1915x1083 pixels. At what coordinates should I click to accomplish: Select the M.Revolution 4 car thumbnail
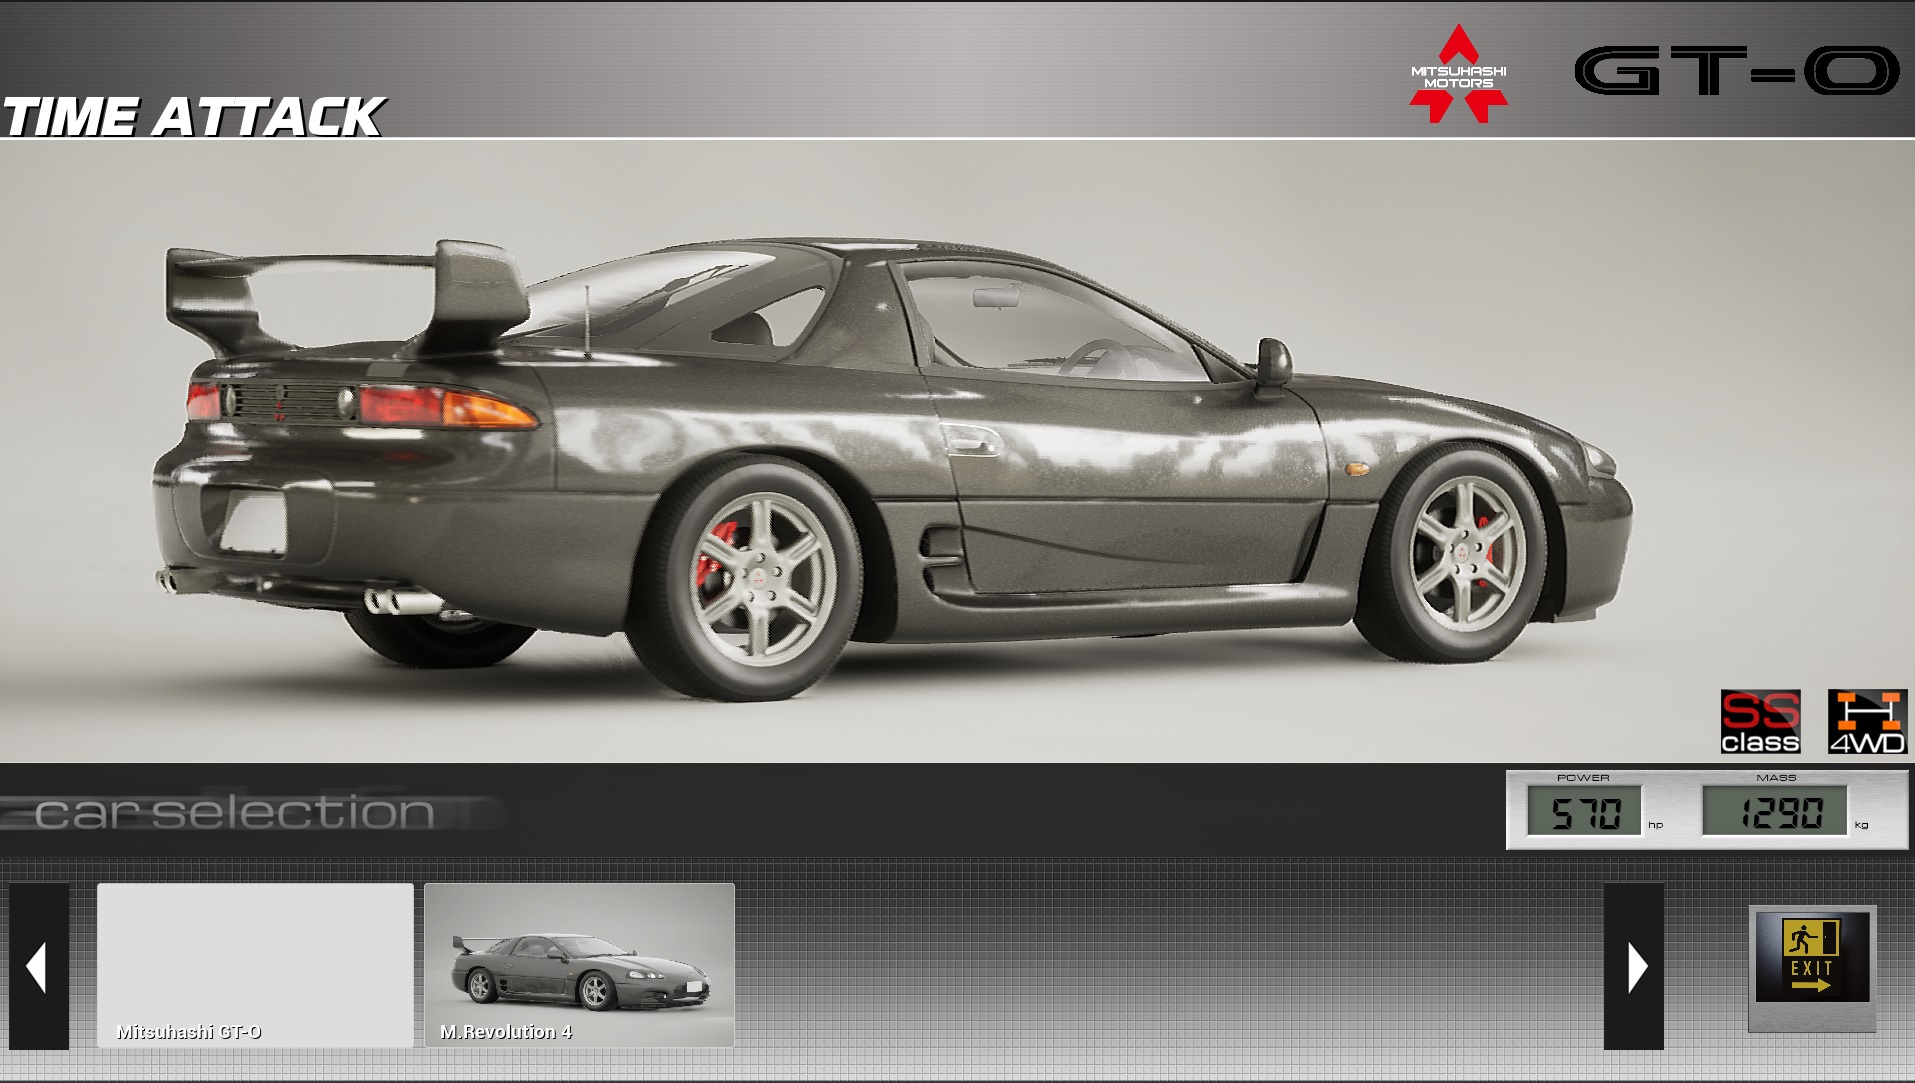(579, 965)
